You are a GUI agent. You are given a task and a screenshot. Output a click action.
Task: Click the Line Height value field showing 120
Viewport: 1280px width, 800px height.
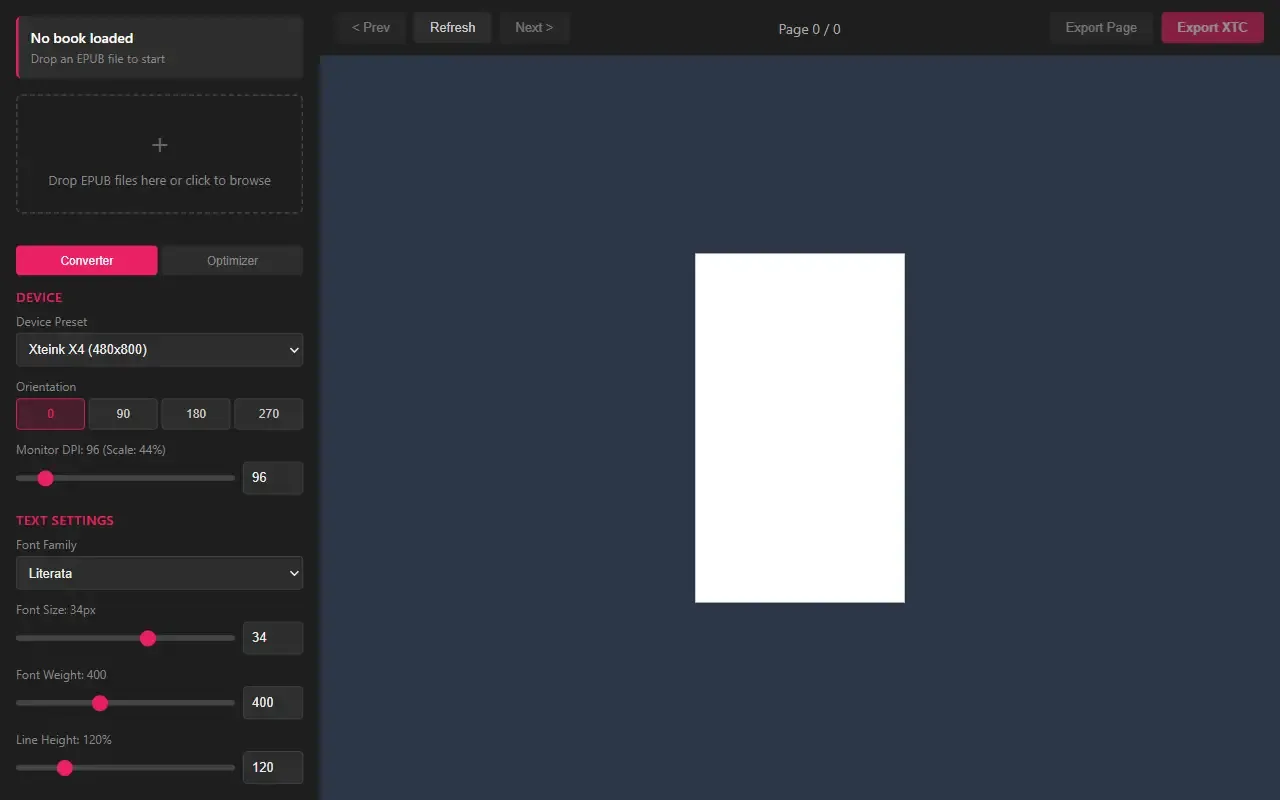pos(272,768)
